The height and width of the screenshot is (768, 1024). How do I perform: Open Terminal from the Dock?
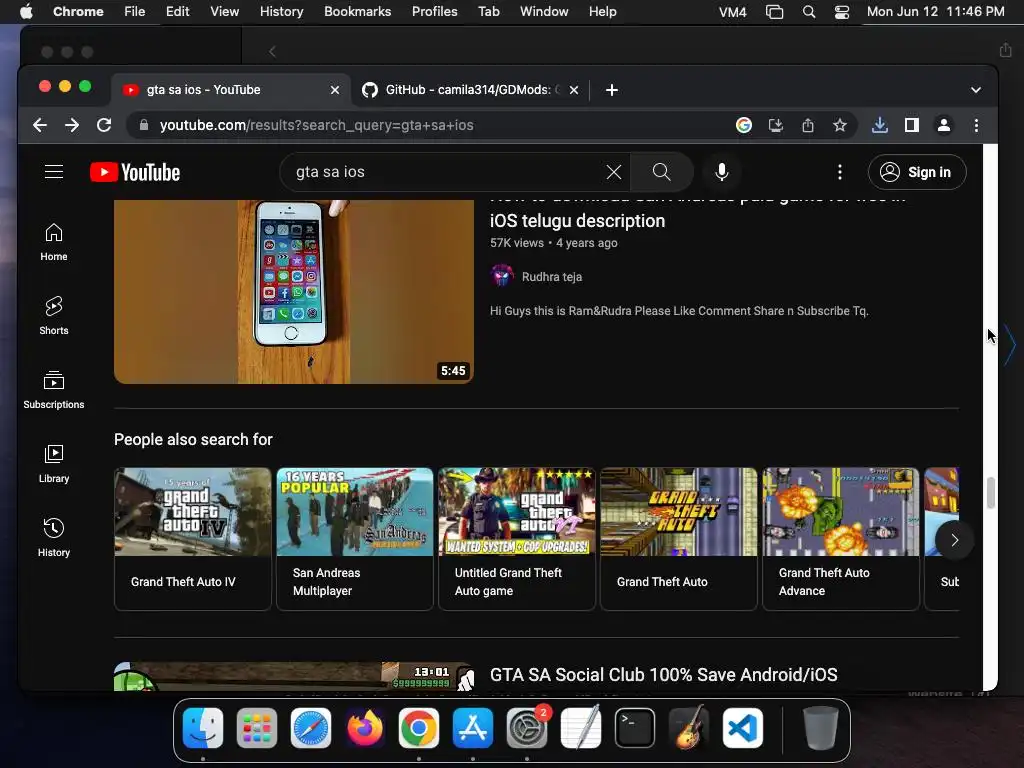pyautogui.click(x=635, y=728)
